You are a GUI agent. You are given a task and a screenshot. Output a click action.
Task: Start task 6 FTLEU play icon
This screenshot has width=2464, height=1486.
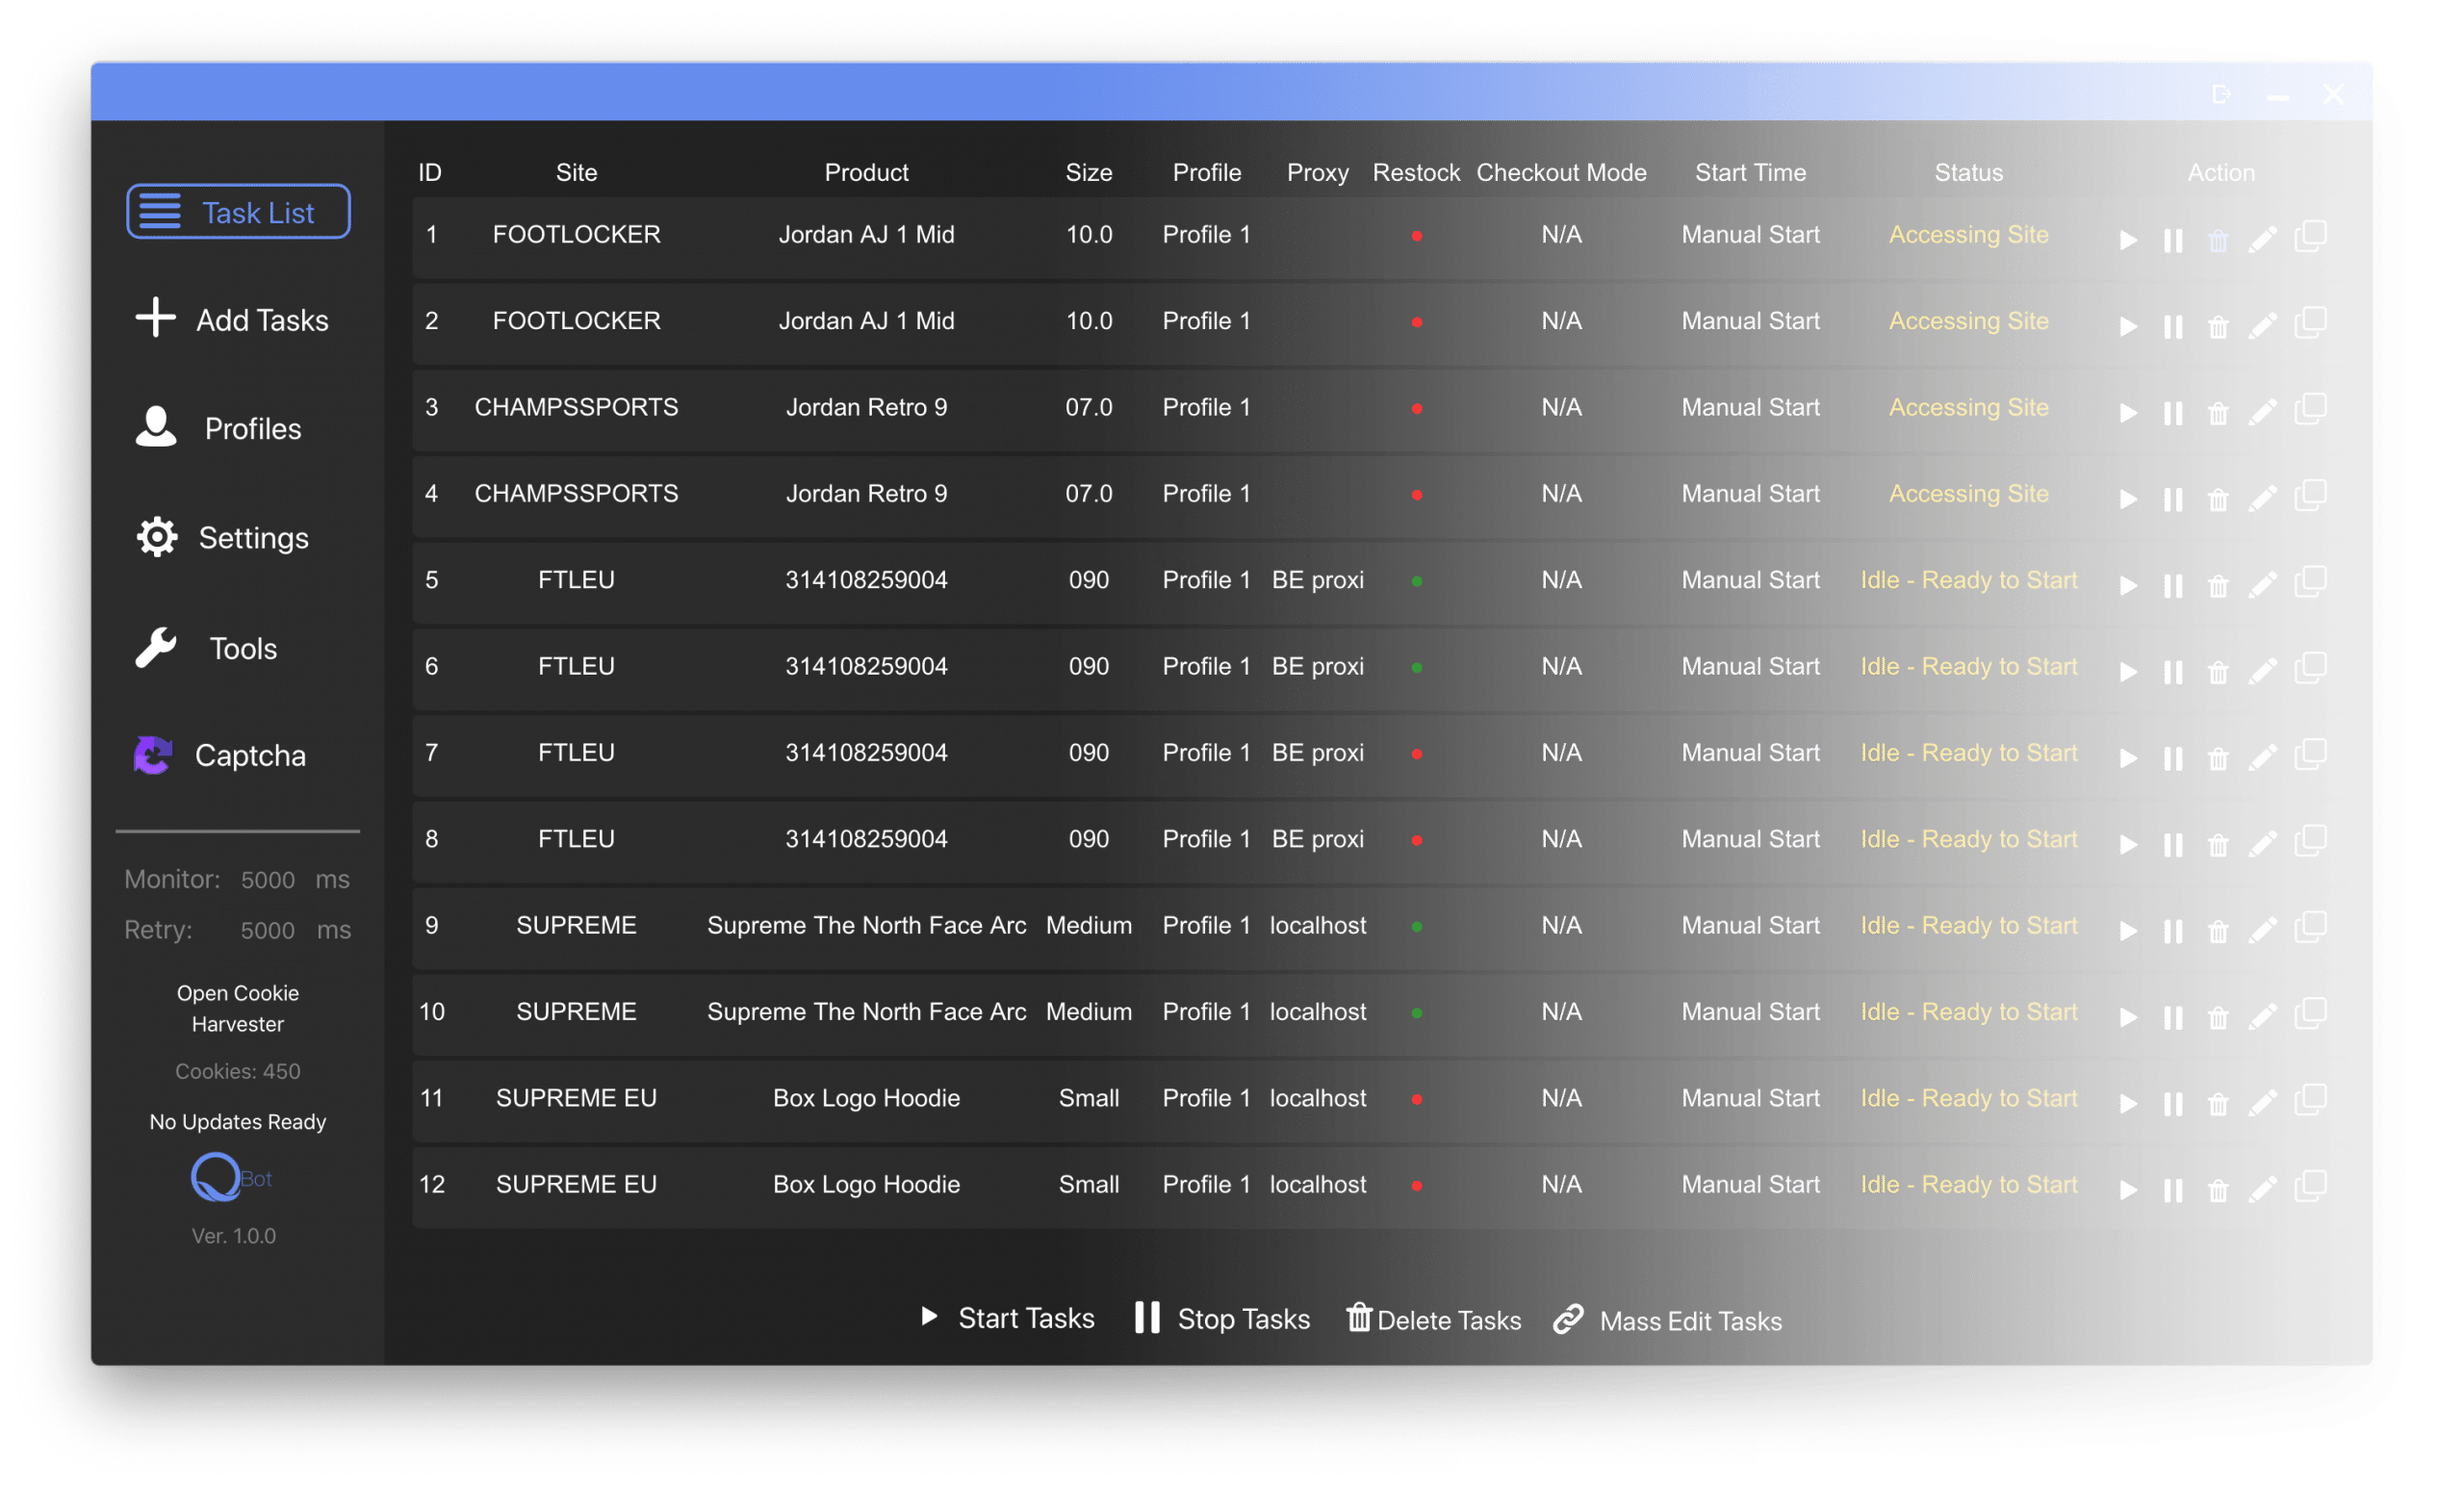click(x=2128, y=672)
